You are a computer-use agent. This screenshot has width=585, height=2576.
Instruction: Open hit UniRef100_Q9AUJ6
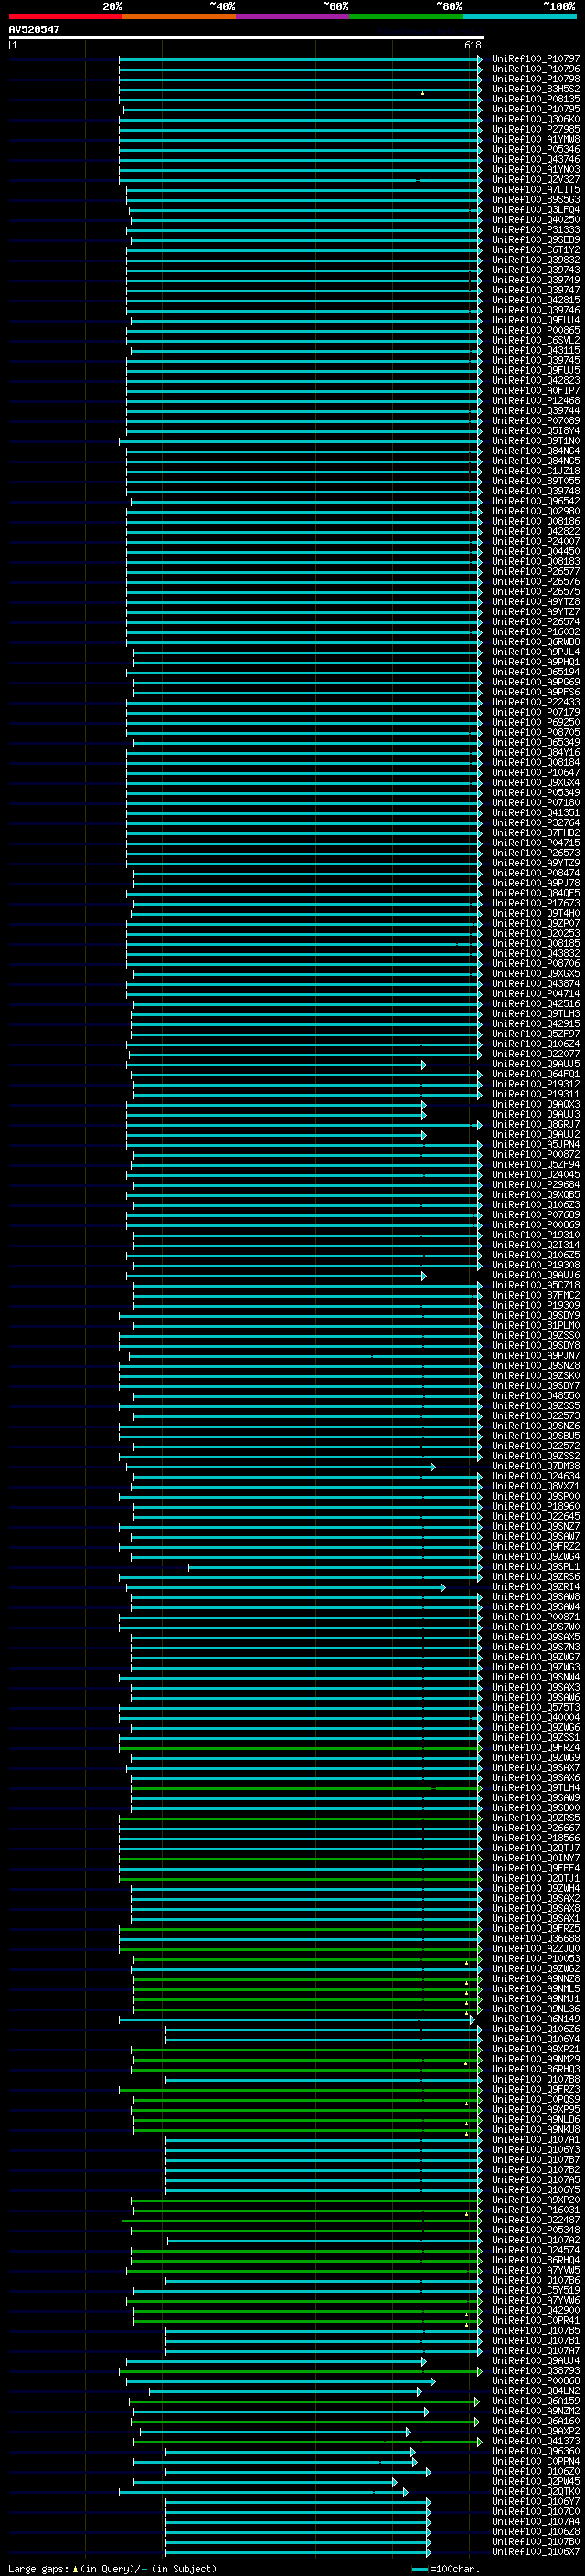[536, 1276]
